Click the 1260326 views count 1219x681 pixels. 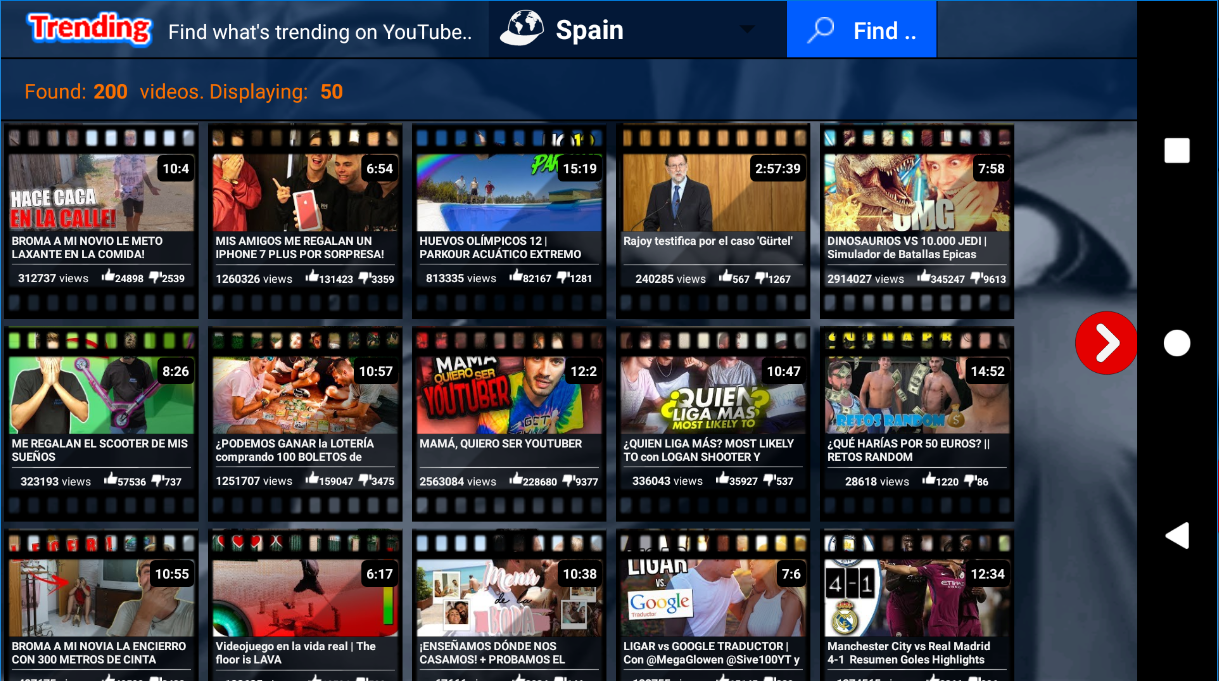coord(254,279)
